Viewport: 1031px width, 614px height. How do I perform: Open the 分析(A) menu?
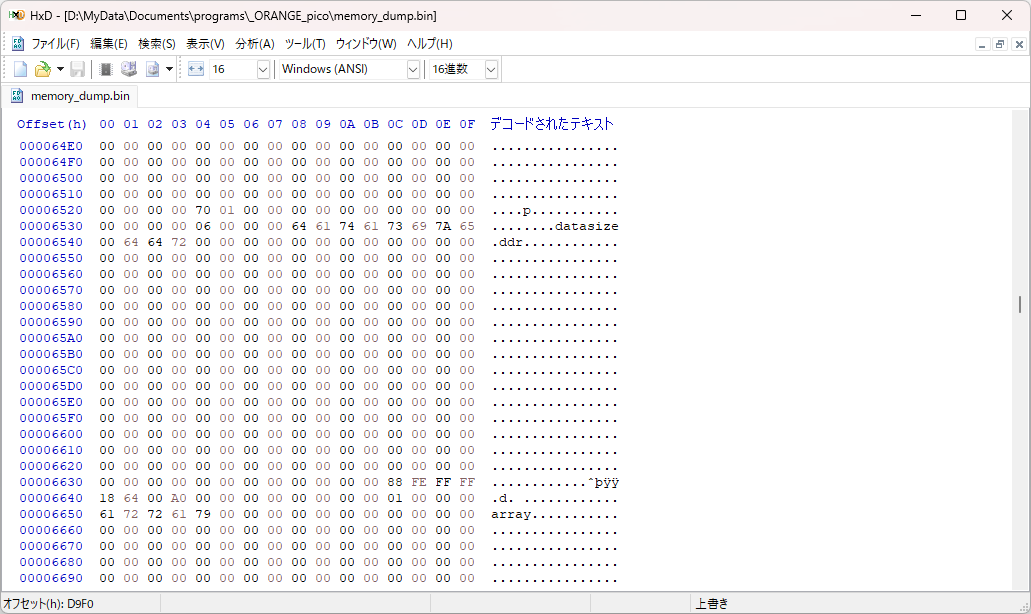pos(255,44)
